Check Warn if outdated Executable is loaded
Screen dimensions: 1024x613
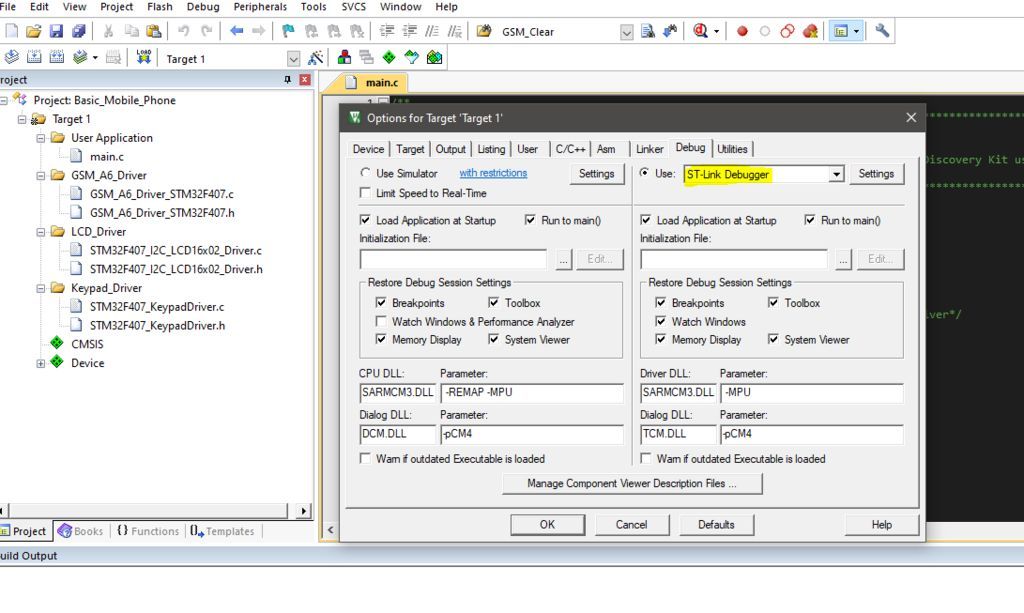pyautogui.click(x=365, y=457)
